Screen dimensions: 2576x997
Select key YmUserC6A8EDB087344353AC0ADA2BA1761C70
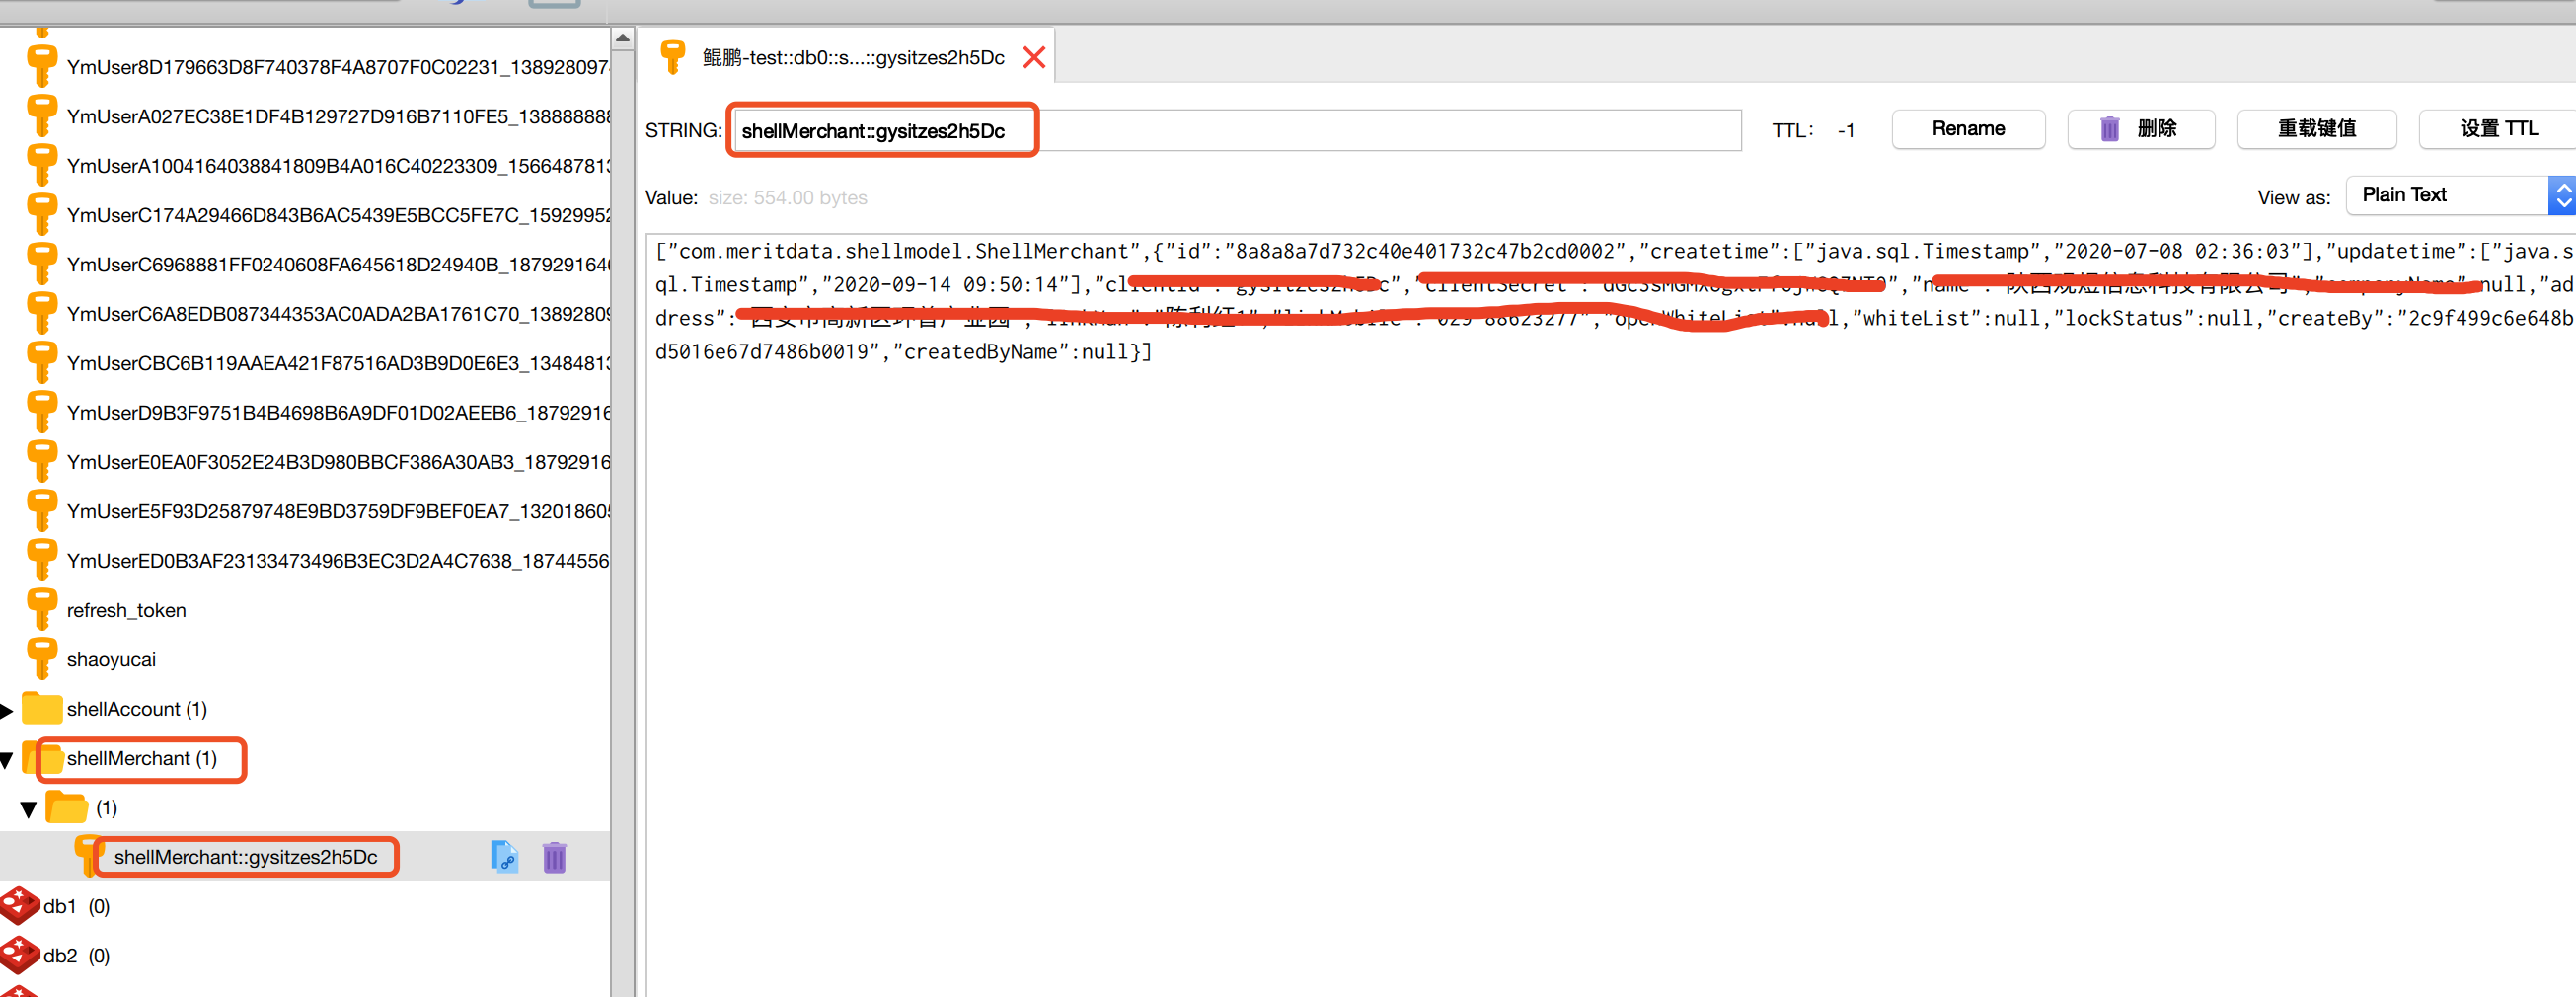pos(338,313)
